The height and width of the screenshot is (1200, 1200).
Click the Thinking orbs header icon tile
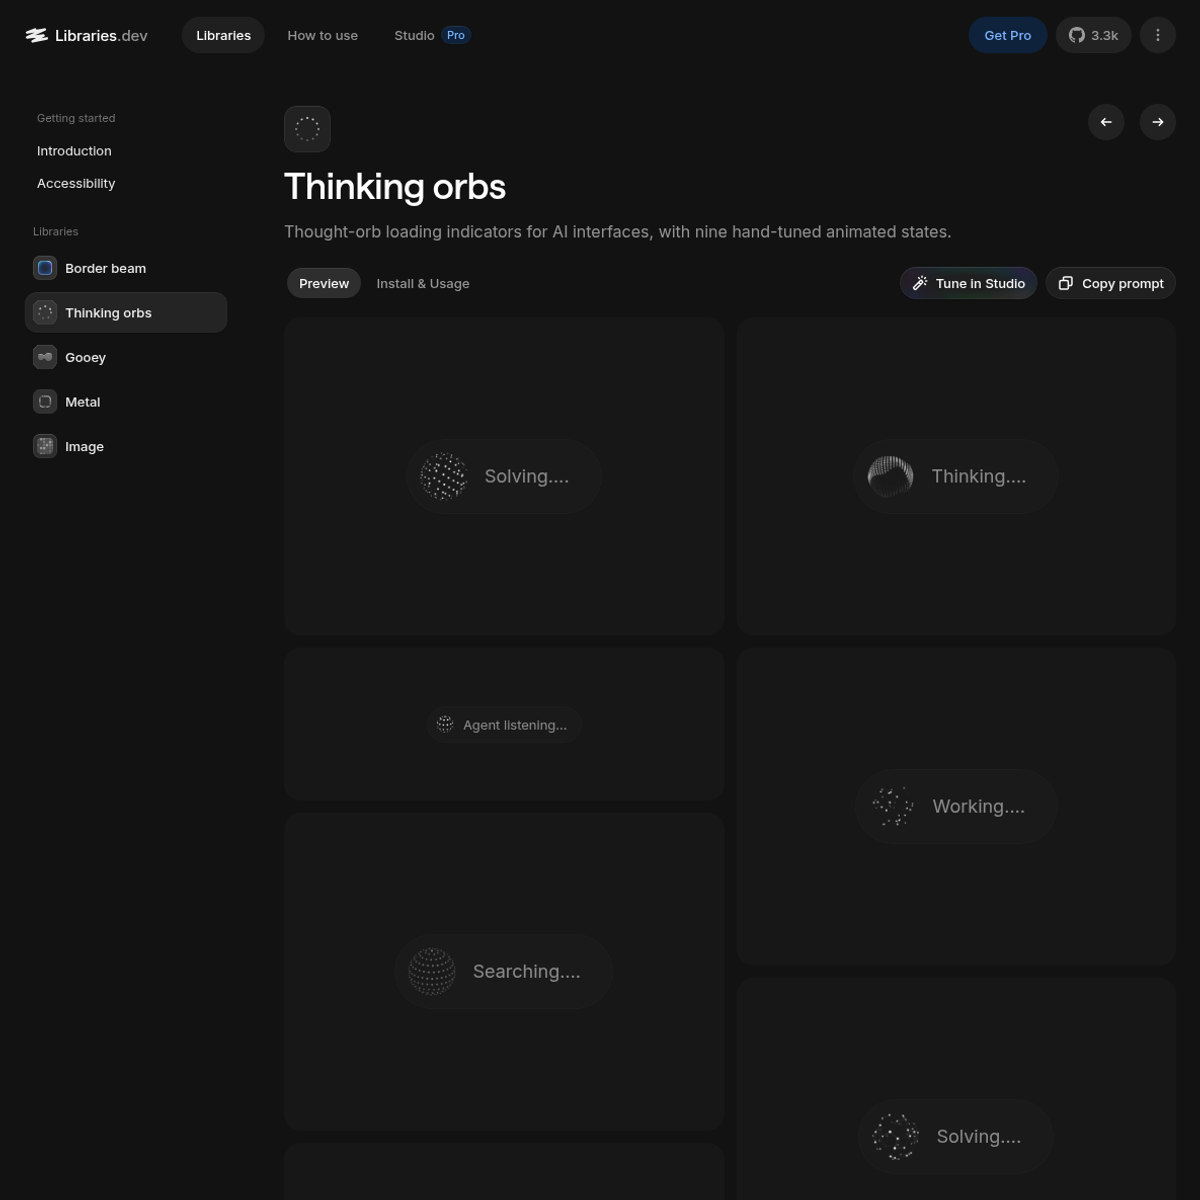click(x=307, y=129)
